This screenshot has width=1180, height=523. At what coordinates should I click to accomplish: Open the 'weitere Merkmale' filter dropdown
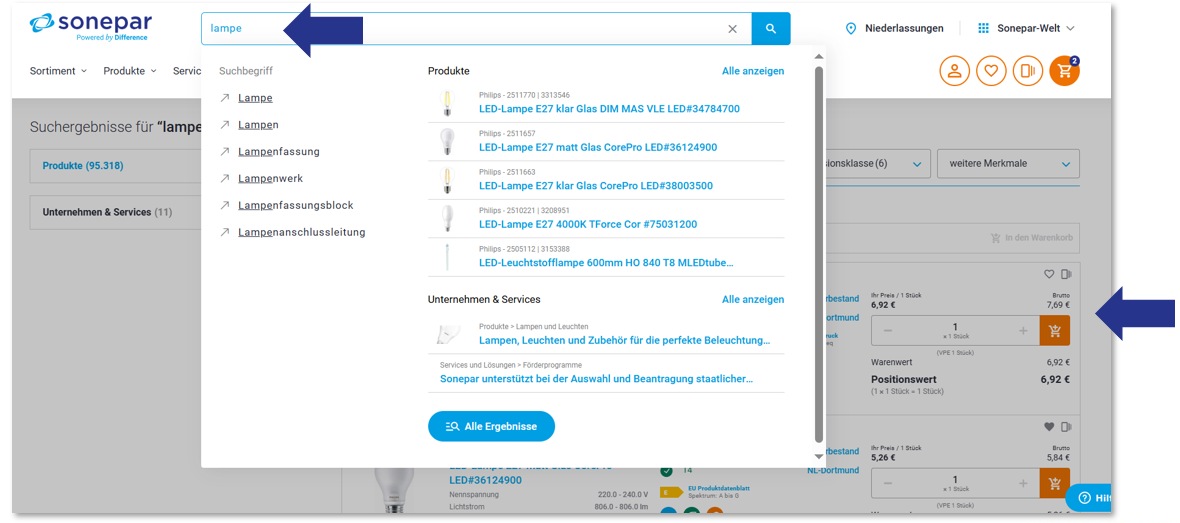[1008, 163]
